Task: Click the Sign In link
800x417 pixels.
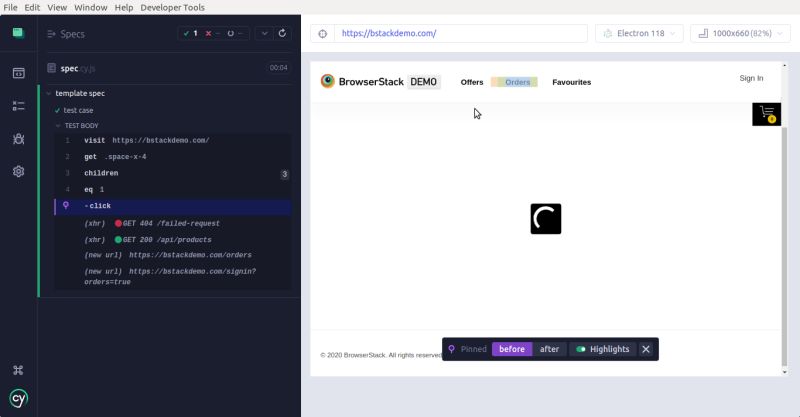Action: [752, 78]
